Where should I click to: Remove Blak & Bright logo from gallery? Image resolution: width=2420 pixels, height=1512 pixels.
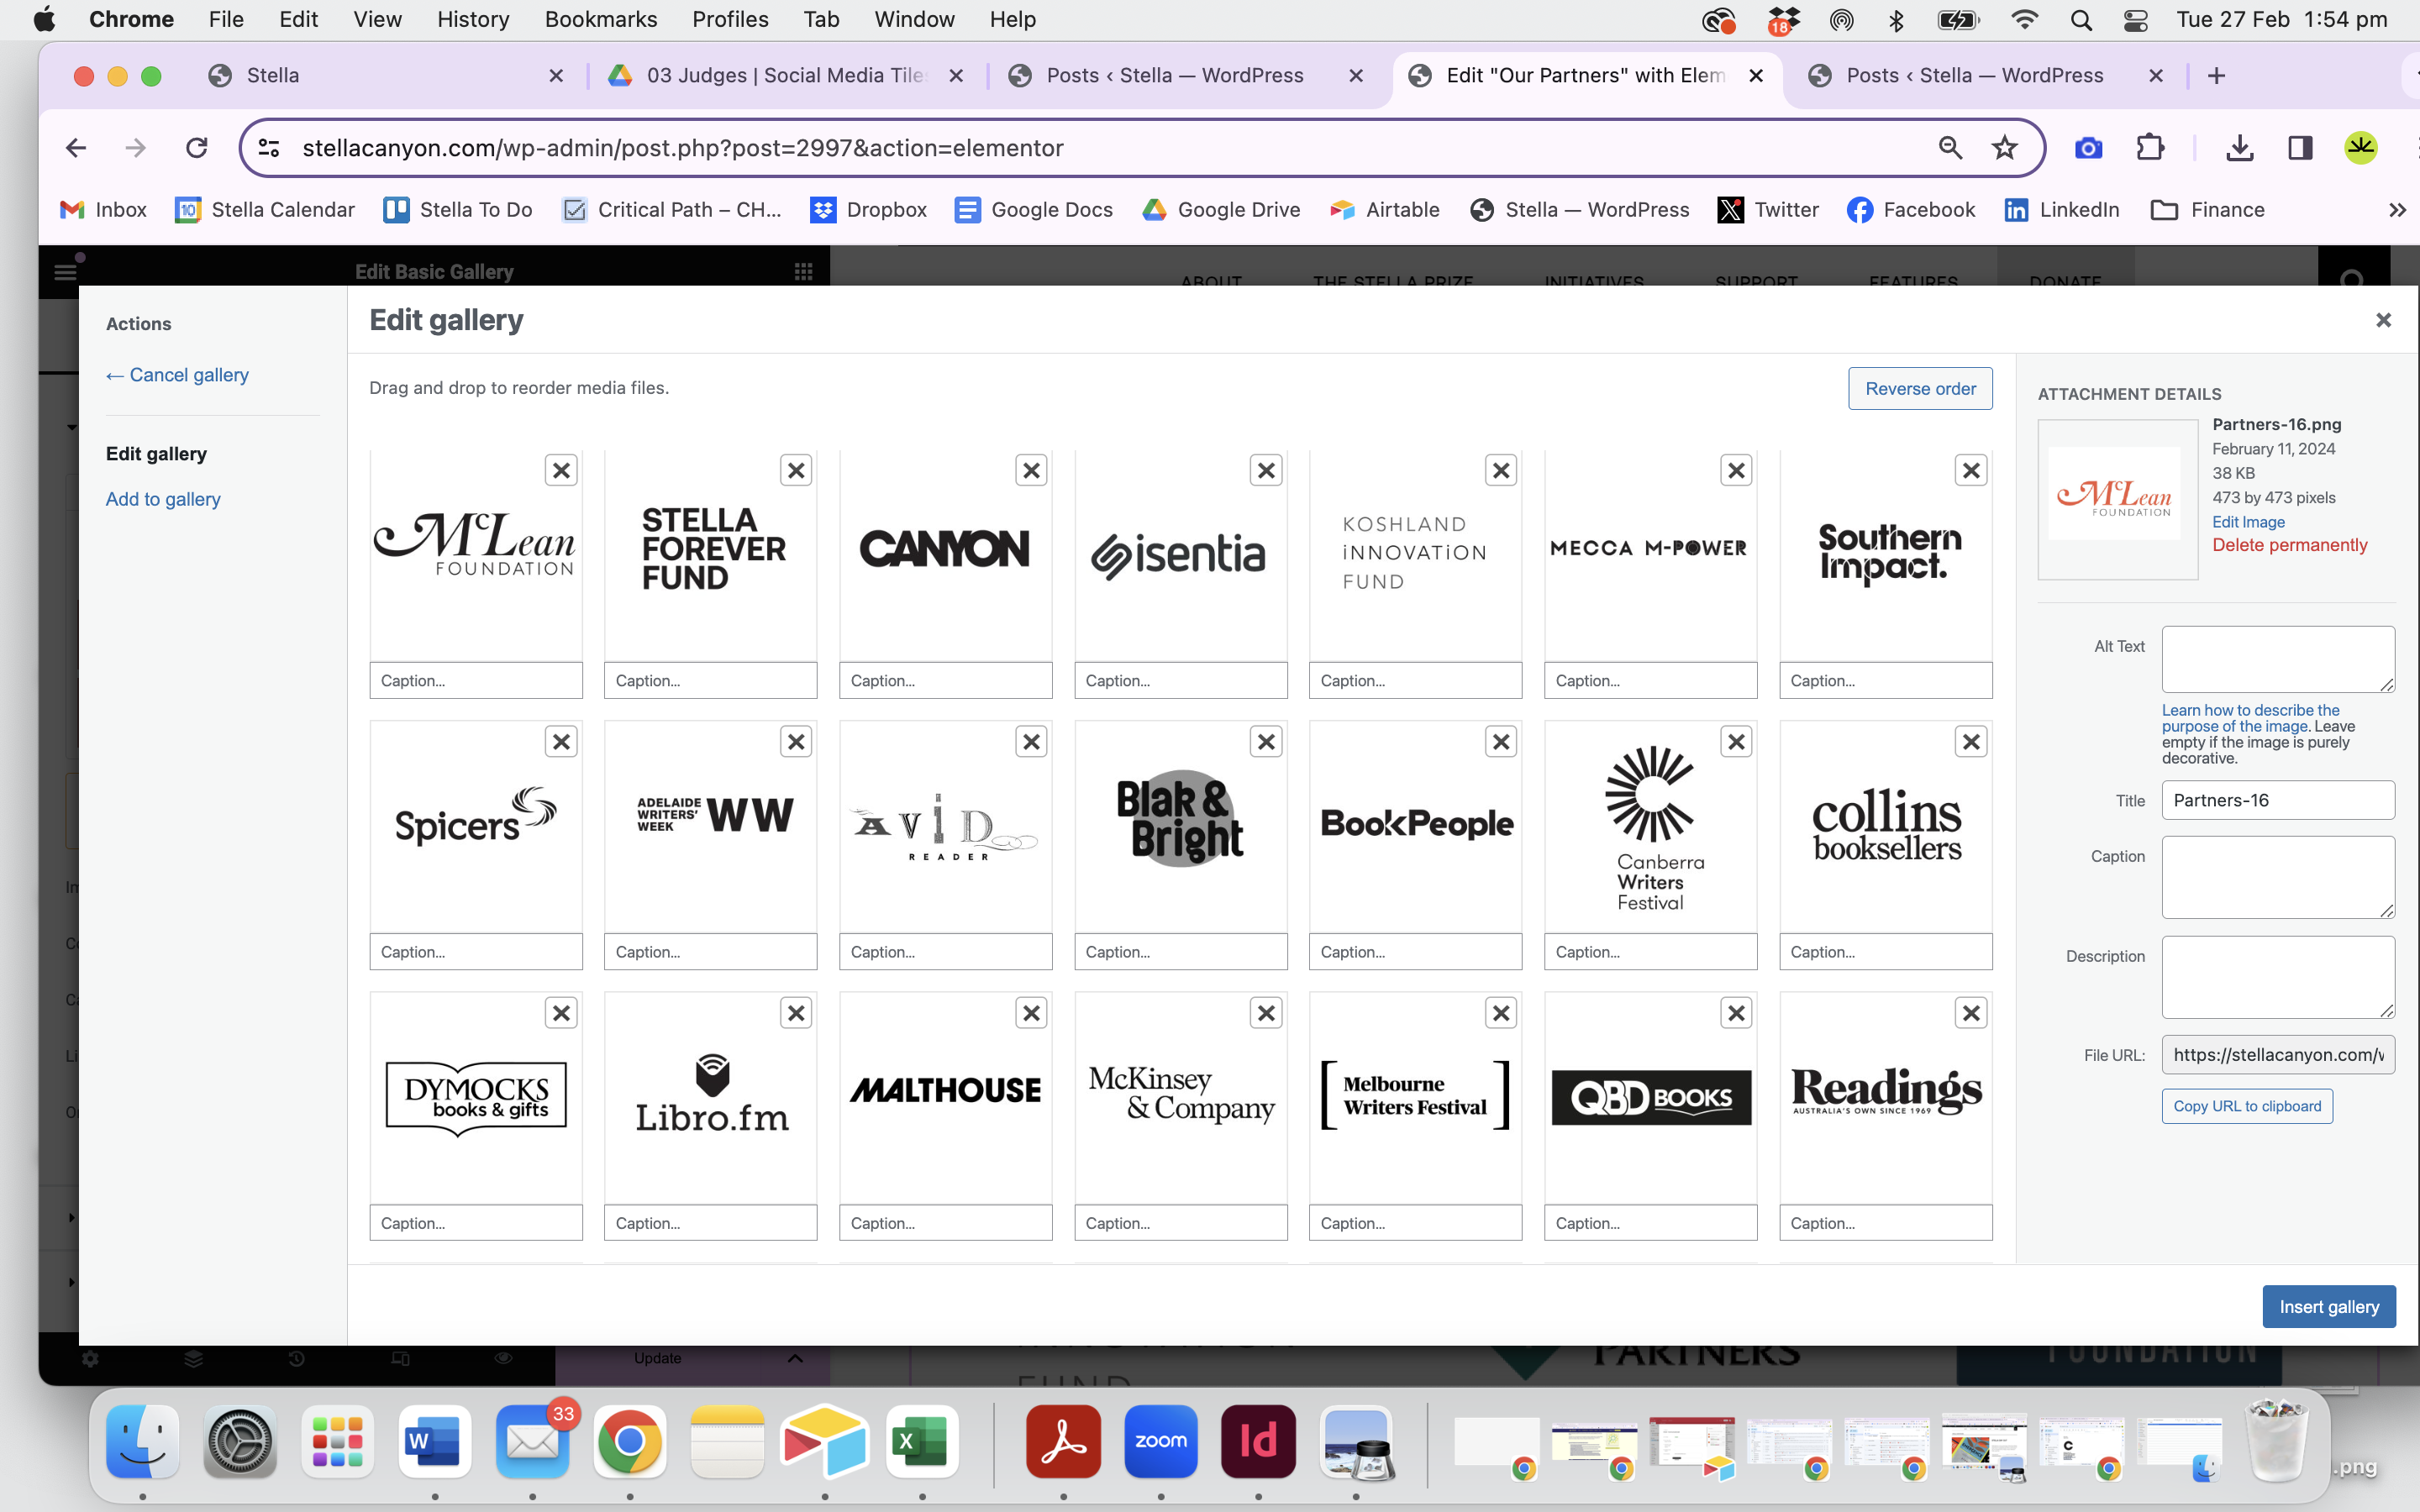[x=1266, y=742]
